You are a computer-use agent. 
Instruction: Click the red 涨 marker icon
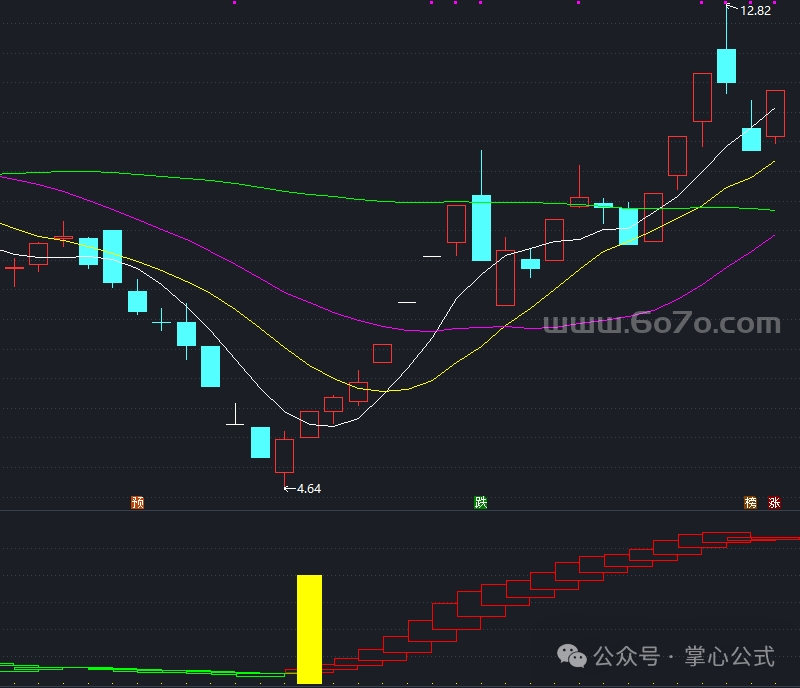pyautogui.click(x=774, y=503)
